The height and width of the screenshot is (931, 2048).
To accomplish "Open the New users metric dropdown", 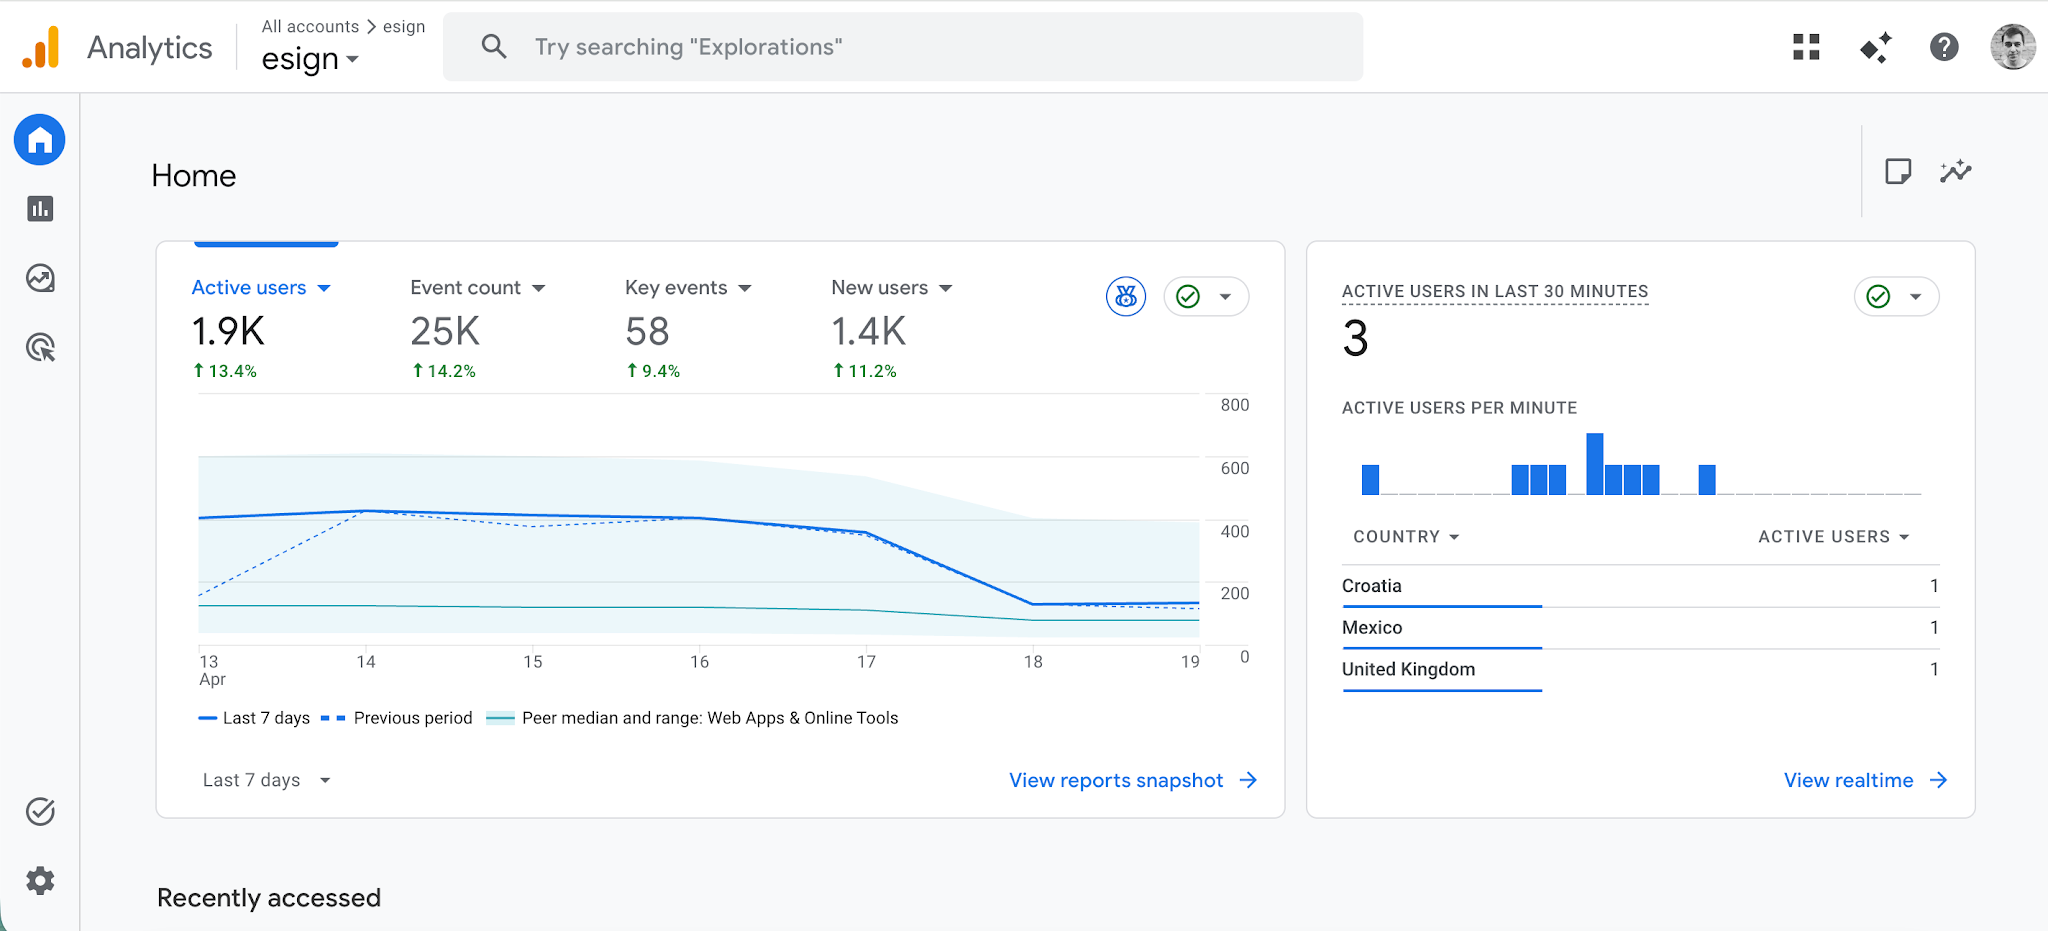I will tap(891, 288).
